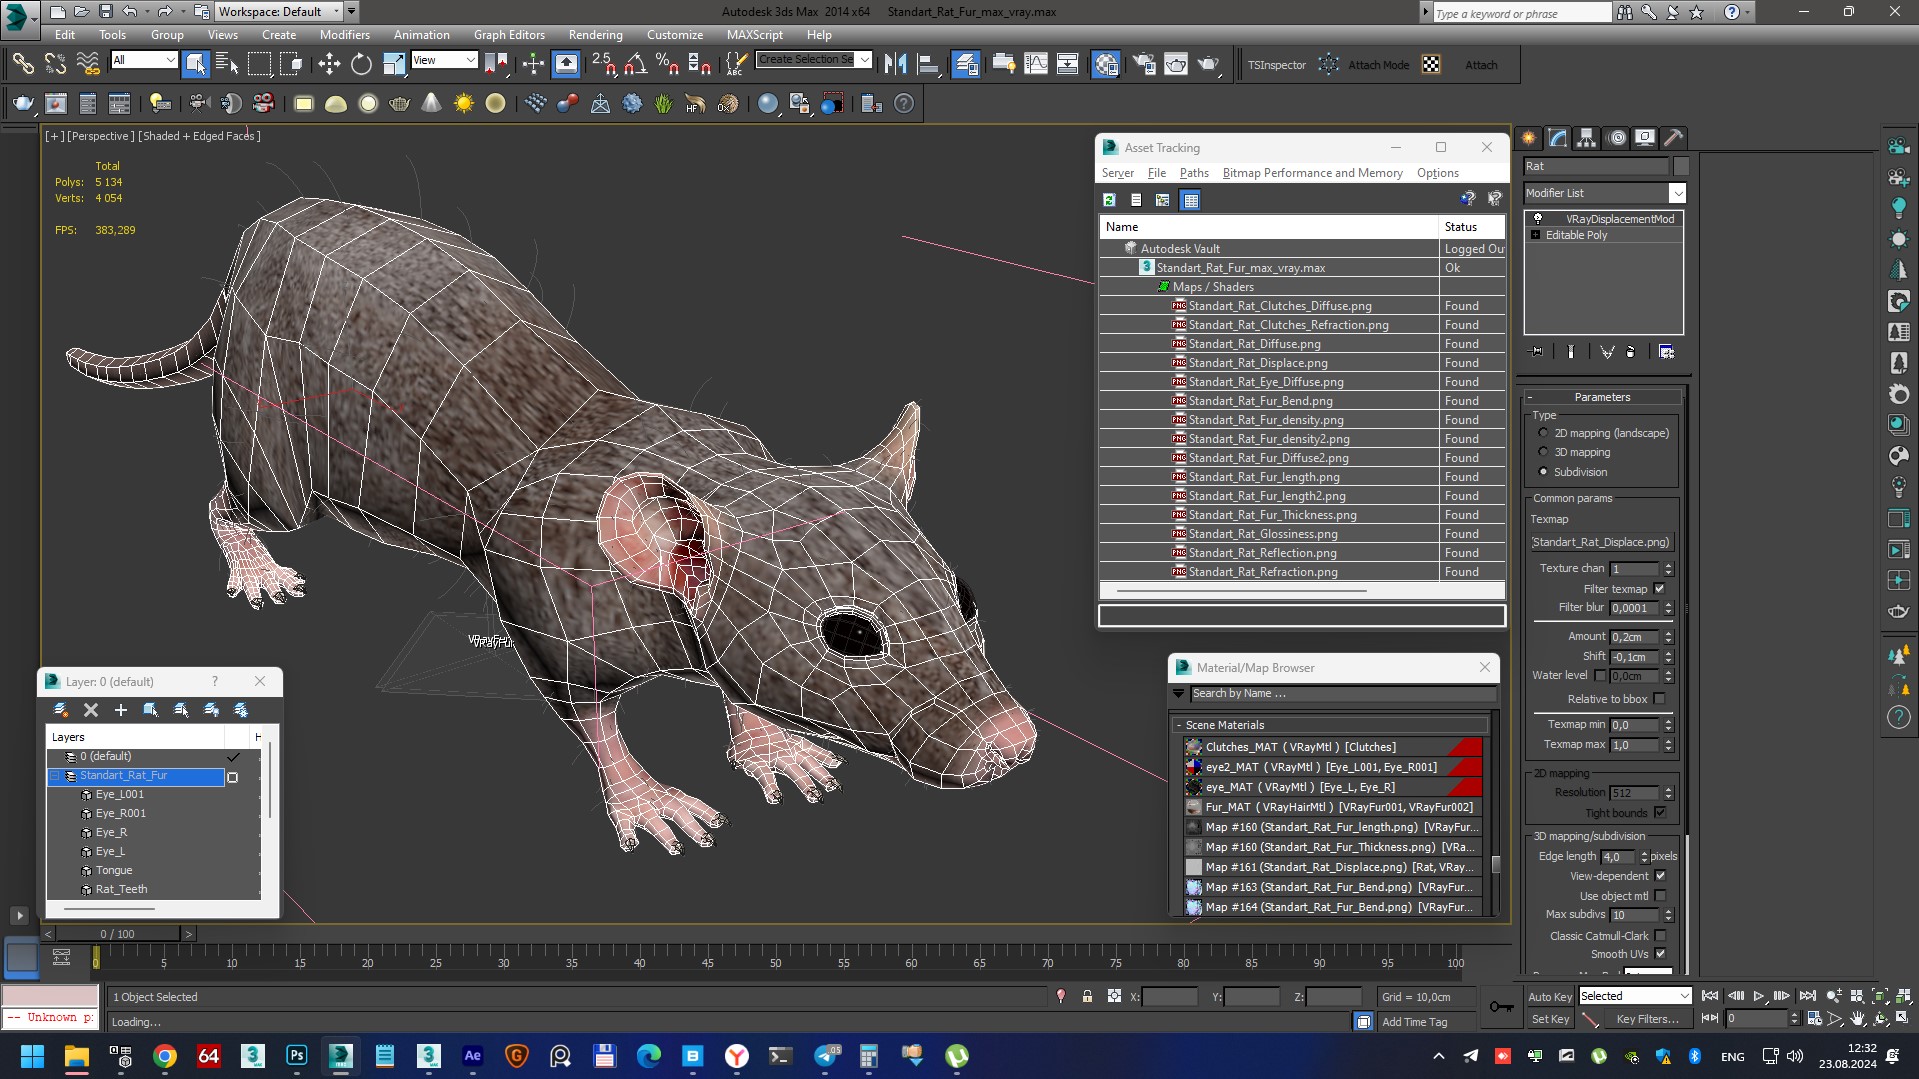Open Bitmap Performance and Memory menu
1919x1079 pixels.
(x=1312, y=173)
